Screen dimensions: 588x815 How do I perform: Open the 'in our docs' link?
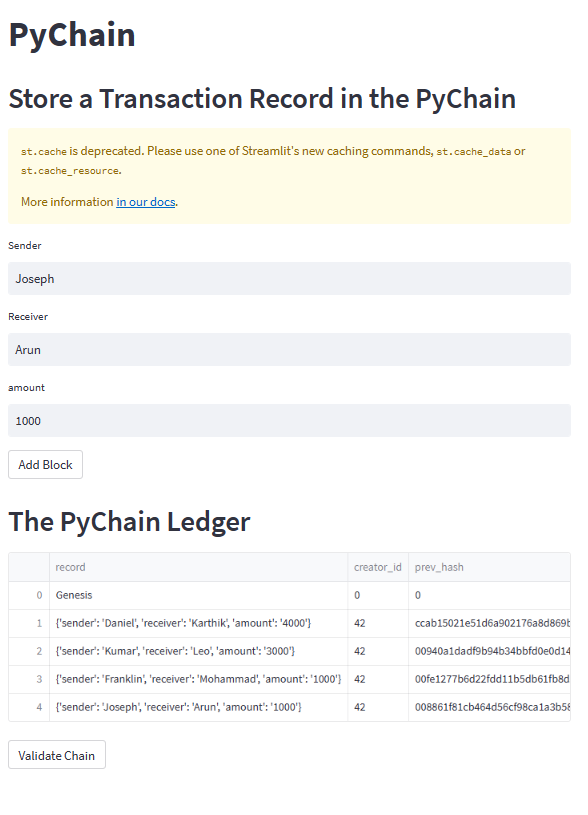tap(145, 201)
